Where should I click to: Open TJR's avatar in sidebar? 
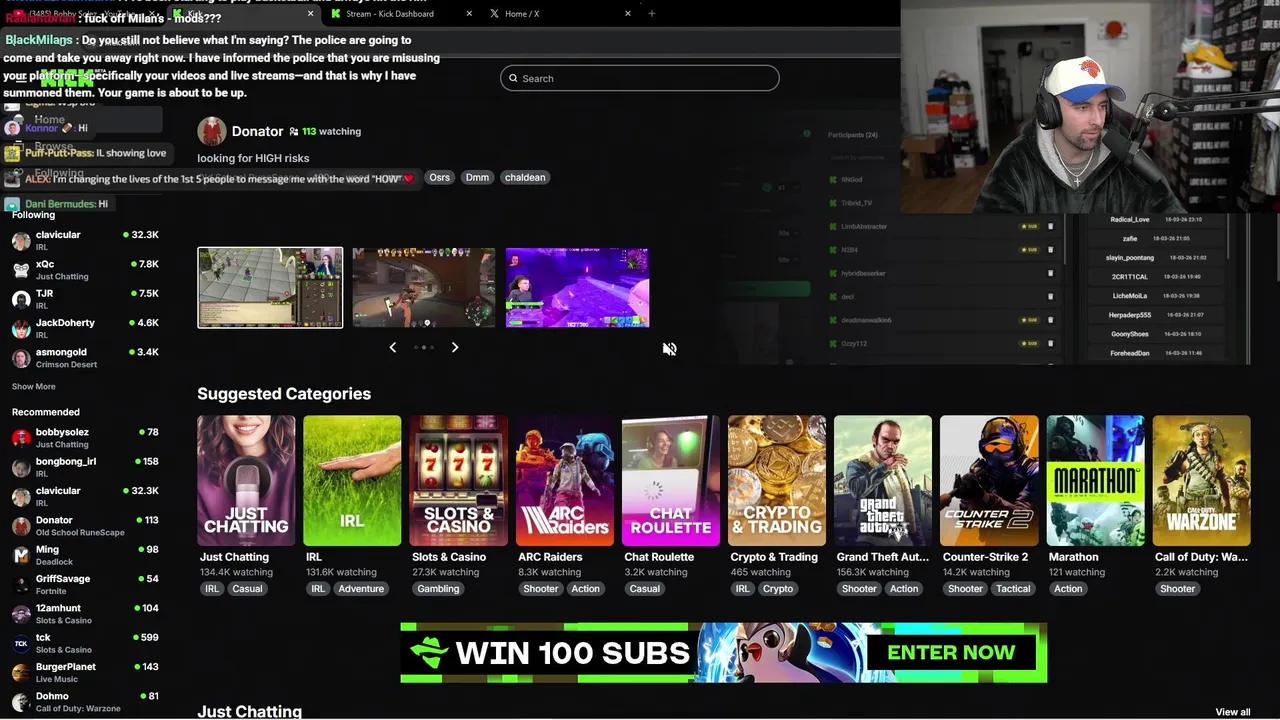click(x=20, y=300)
